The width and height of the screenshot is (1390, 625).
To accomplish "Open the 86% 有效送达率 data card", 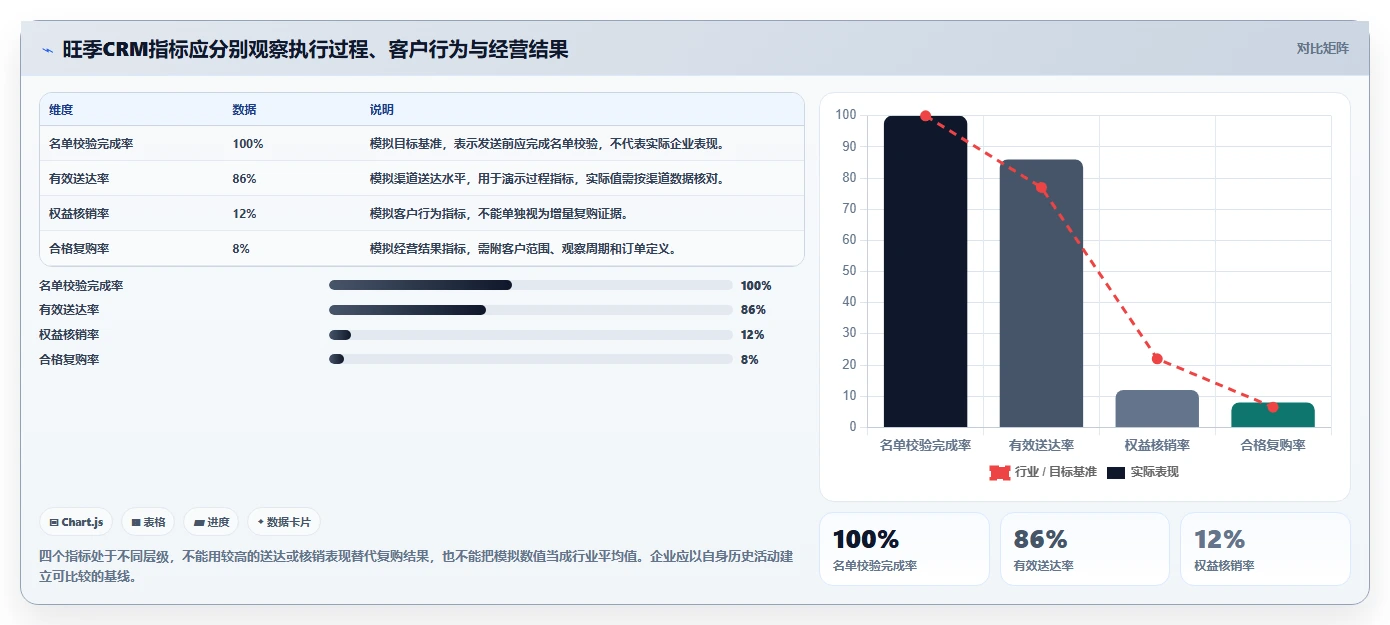I will [1085, 549].
